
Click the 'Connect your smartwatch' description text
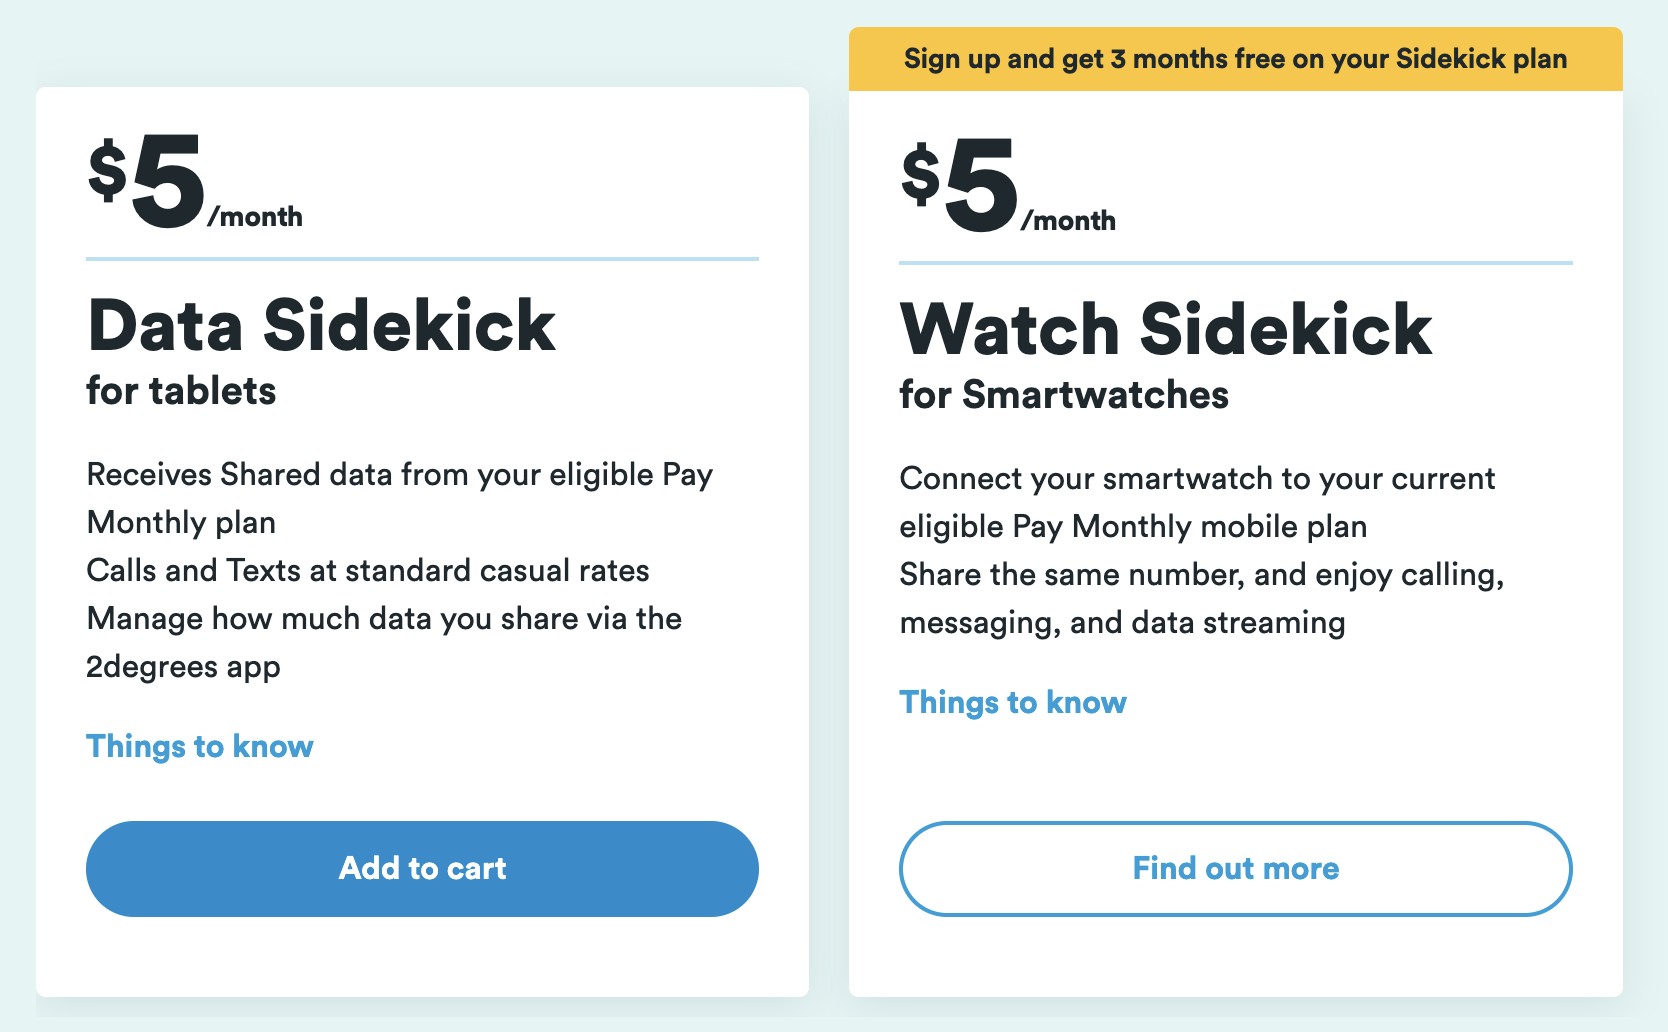(1197, 479)
